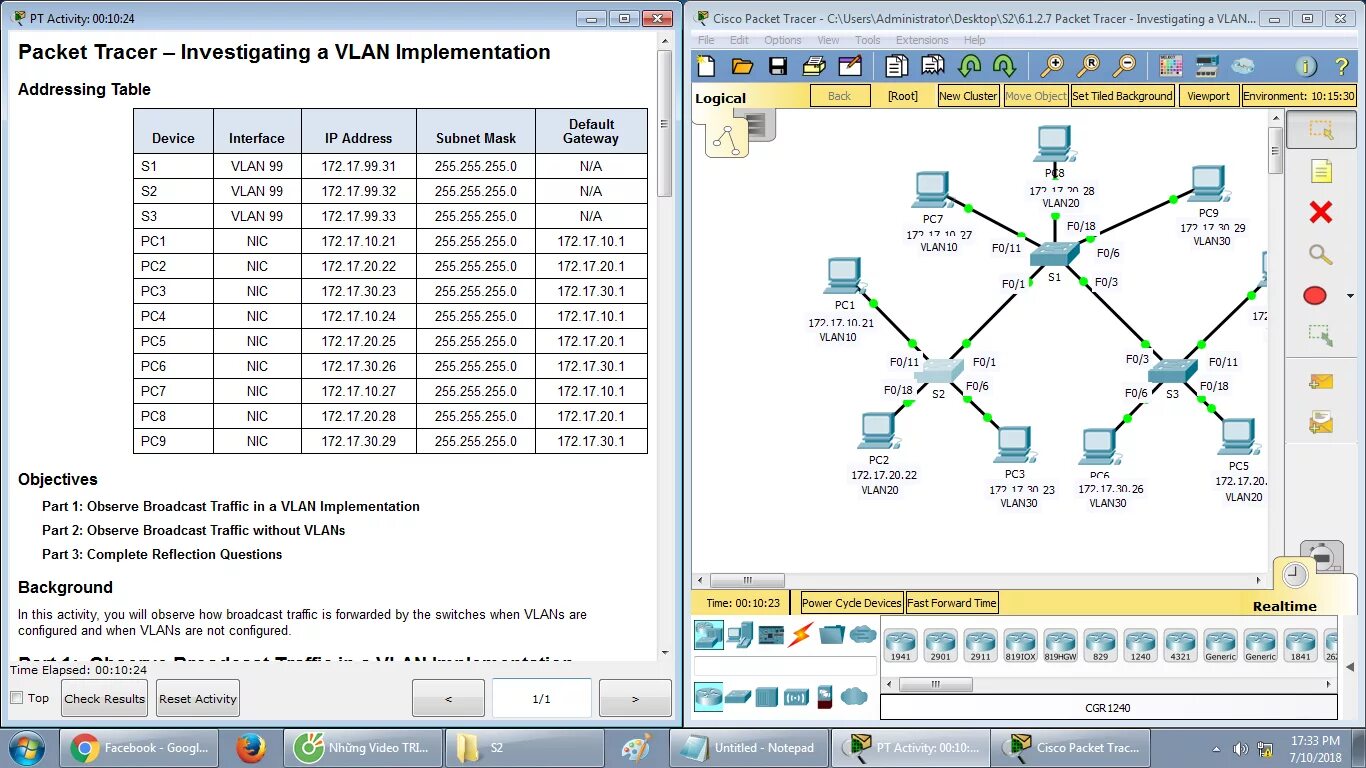This screenshot has width=1366, height=768.
Task: Click the Zoom Reset magnifier icon
Action: pos(1088,66)
